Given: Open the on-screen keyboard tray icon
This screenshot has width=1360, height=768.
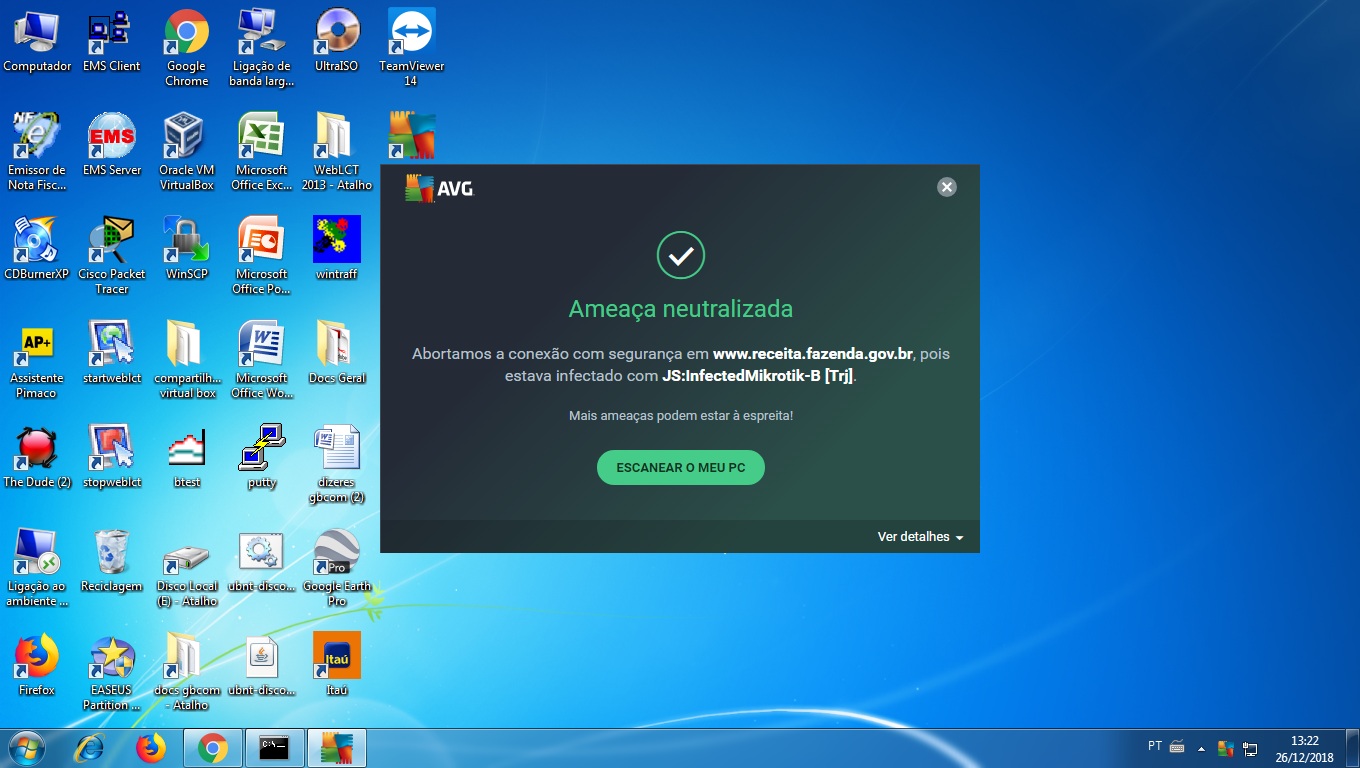Looking at the screenshot, I should coord(1177,747).
